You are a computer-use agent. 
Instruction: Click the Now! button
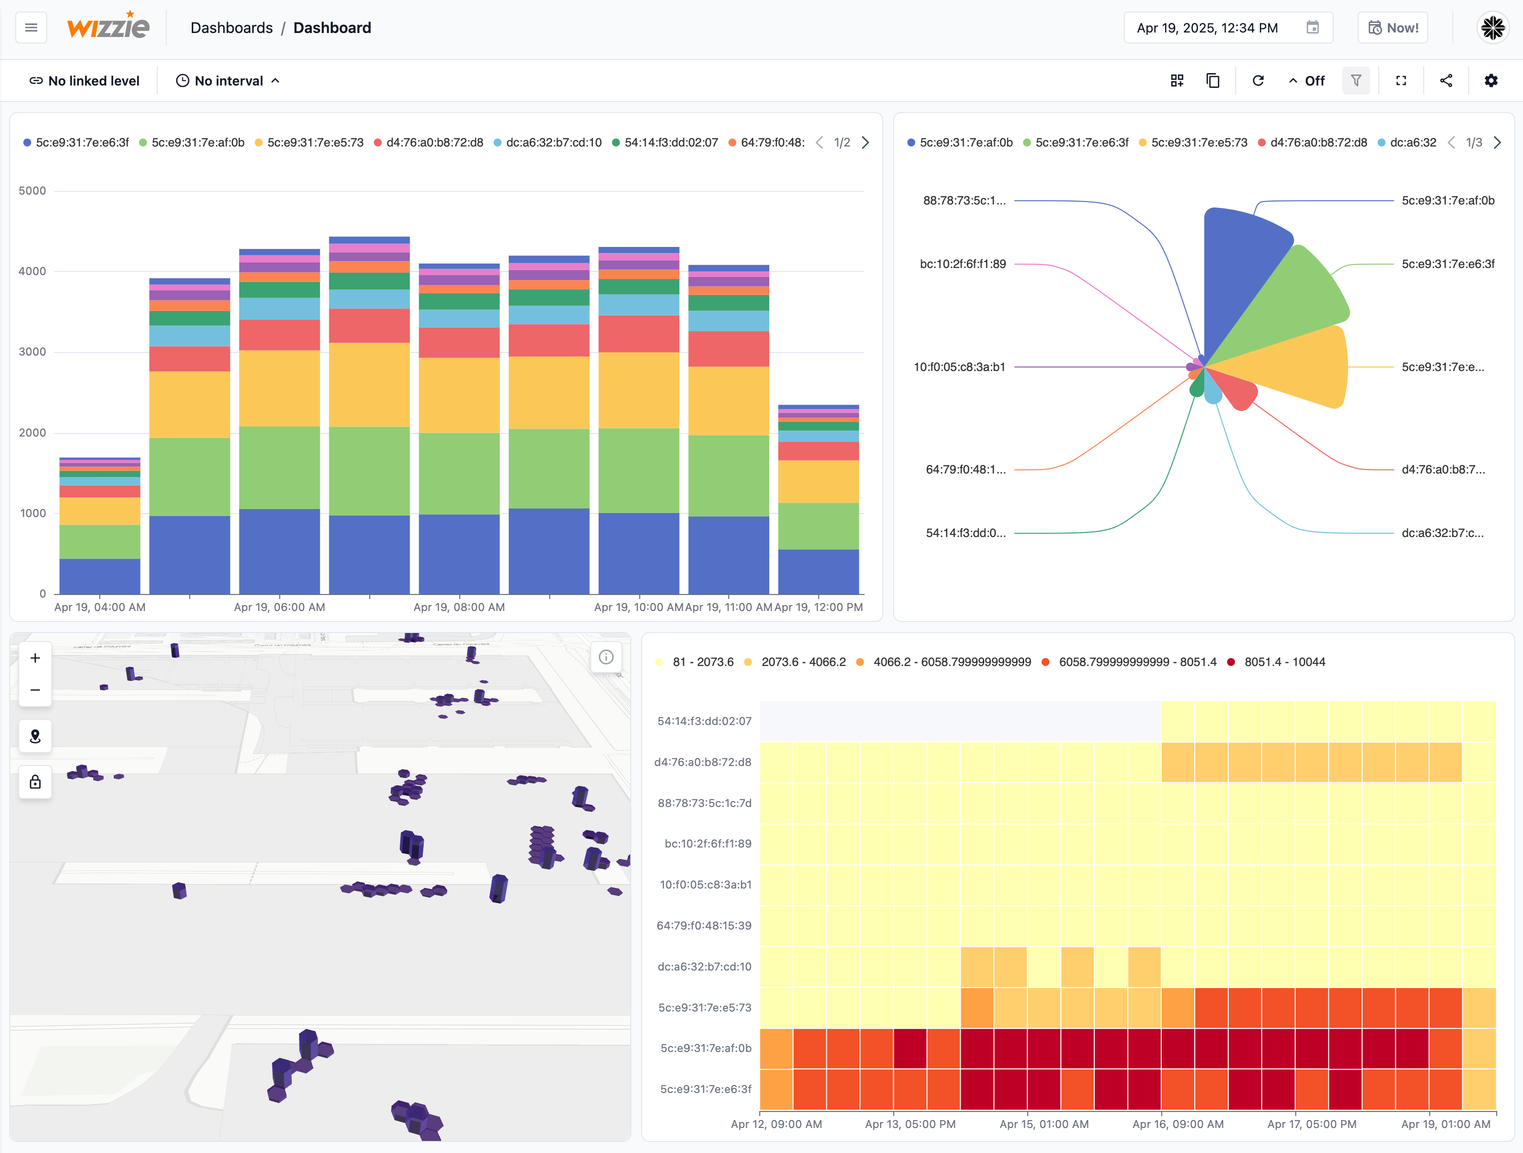coord(1392,28)
